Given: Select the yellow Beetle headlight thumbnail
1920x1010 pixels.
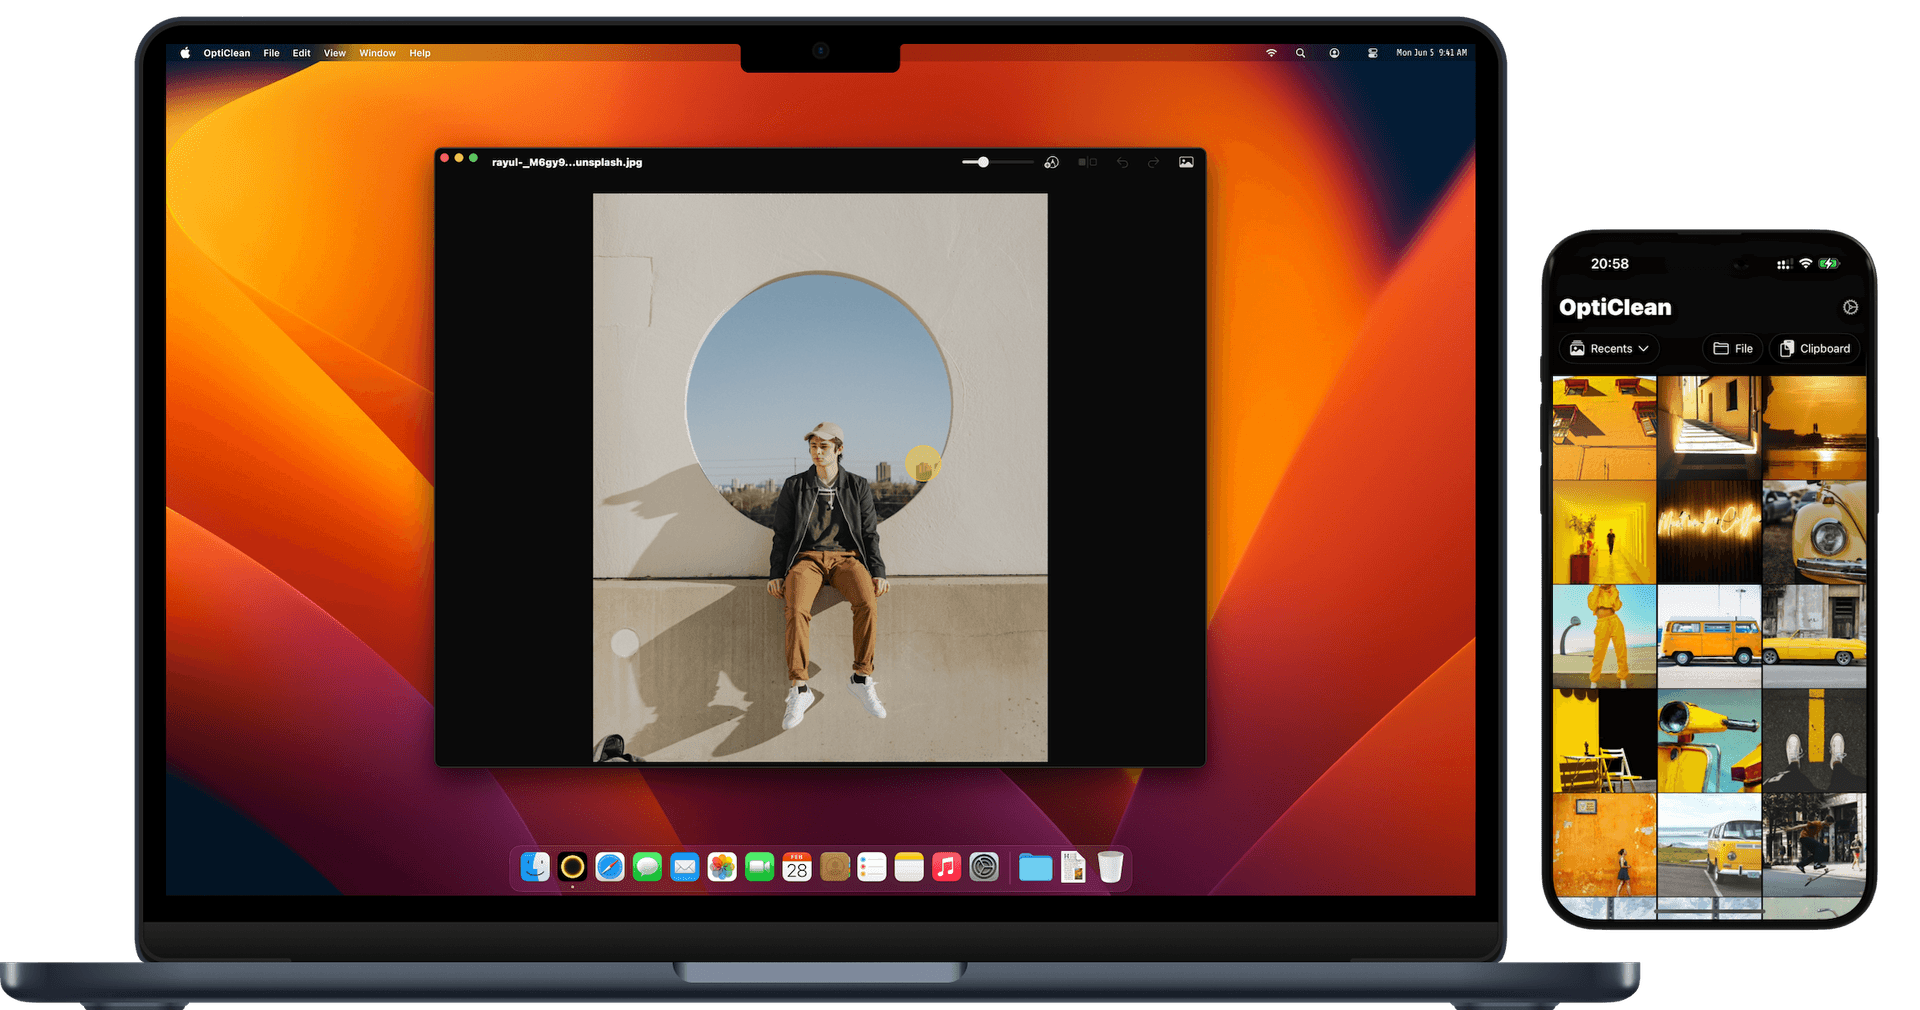Looking at the screenshot, I should pyautogui.click(x=1814, y=532).
